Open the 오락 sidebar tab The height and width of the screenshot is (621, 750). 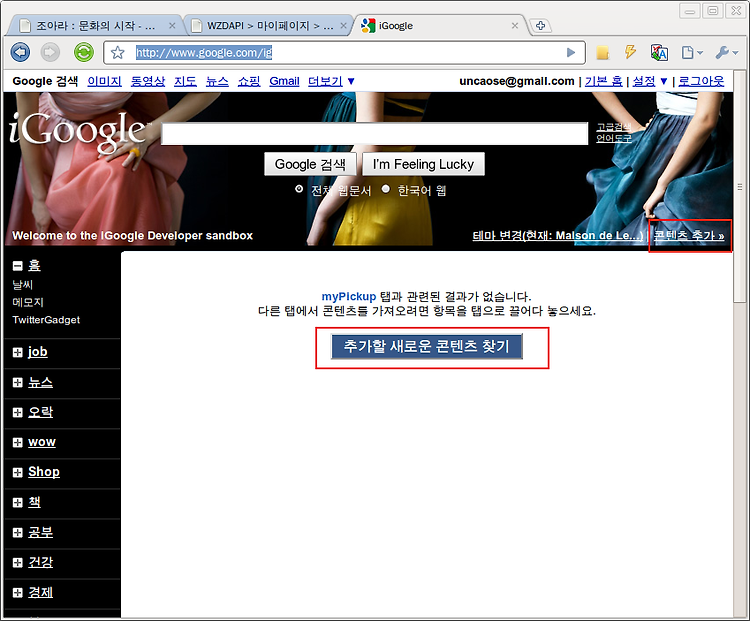pos(41,412)
